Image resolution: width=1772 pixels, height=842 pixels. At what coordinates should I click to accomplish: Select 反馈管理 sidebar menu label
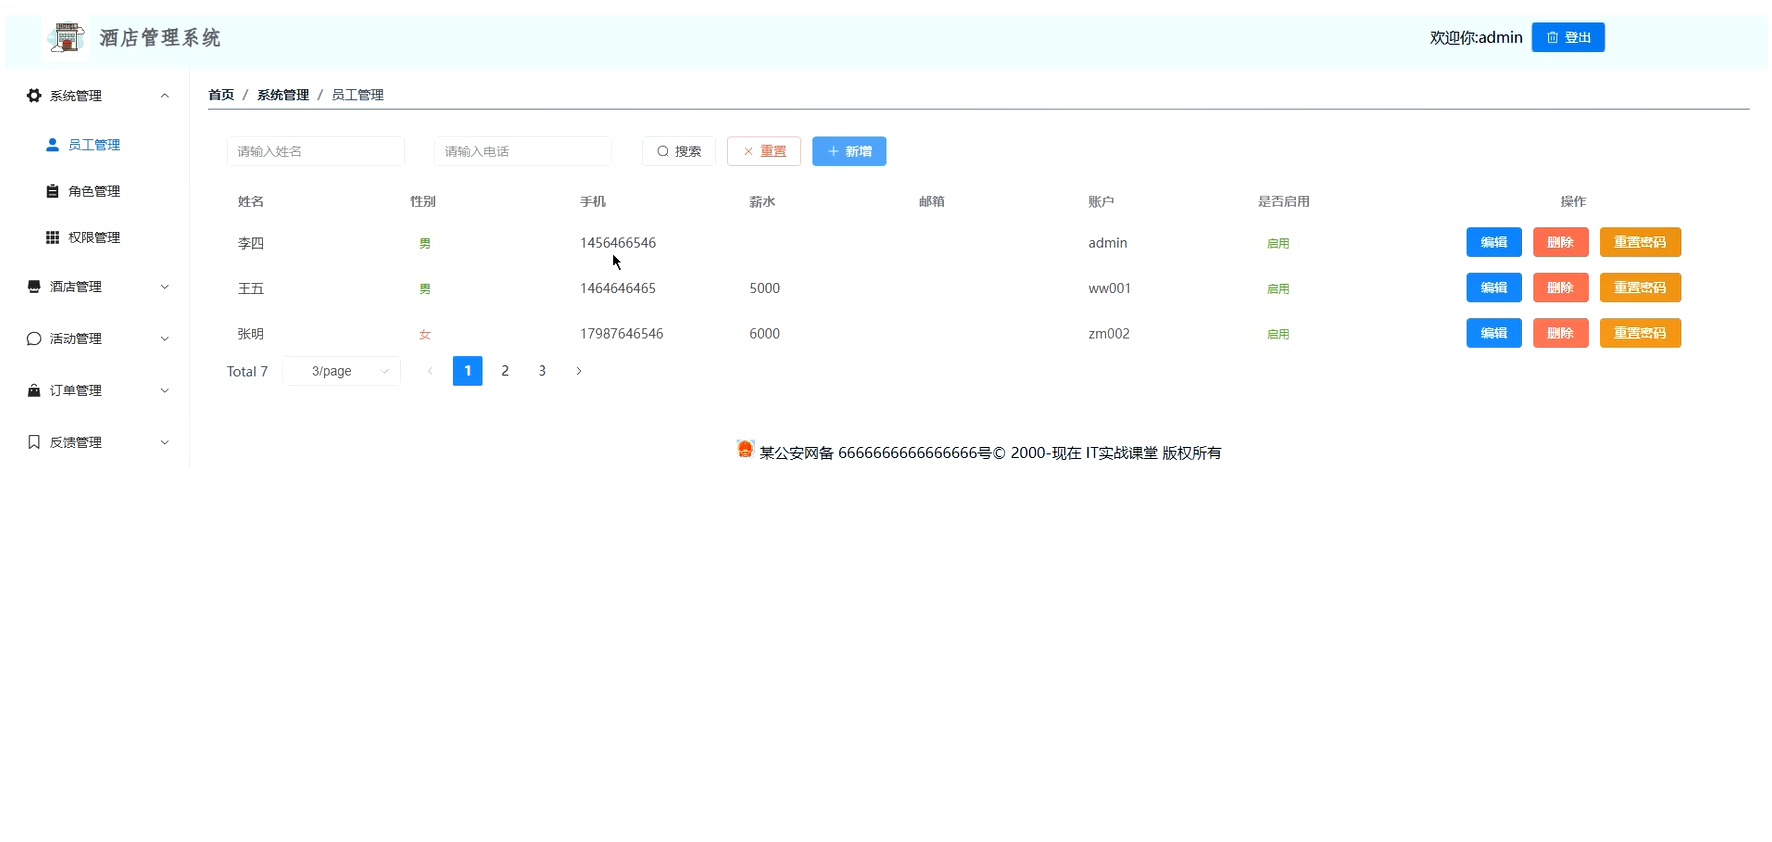tap(76, 442)
